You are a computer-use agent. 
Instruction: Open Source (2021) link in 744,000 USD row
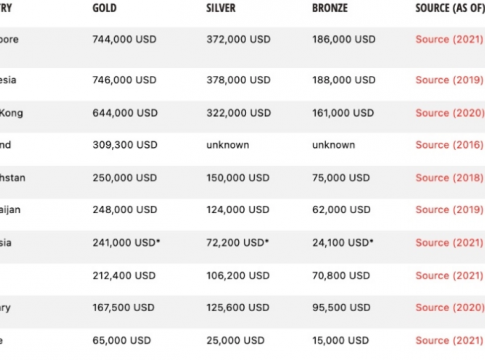tap(449, 39)
